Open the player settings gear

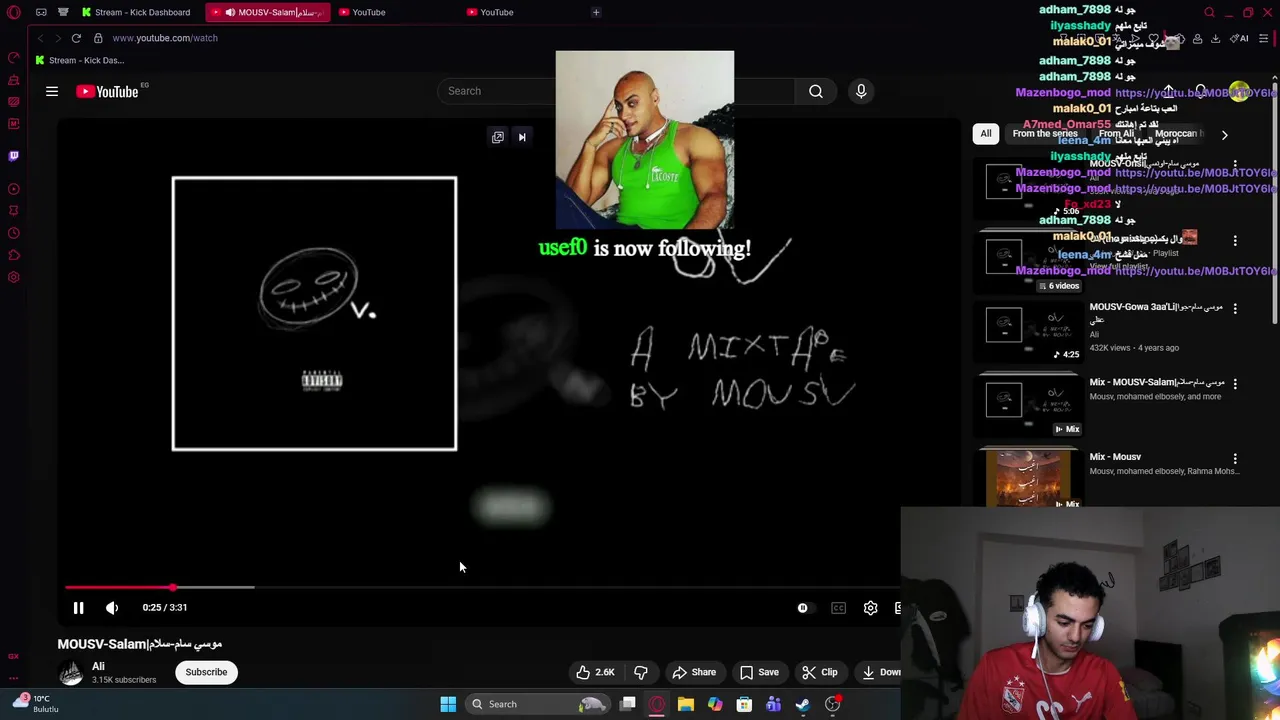point(870,607)
